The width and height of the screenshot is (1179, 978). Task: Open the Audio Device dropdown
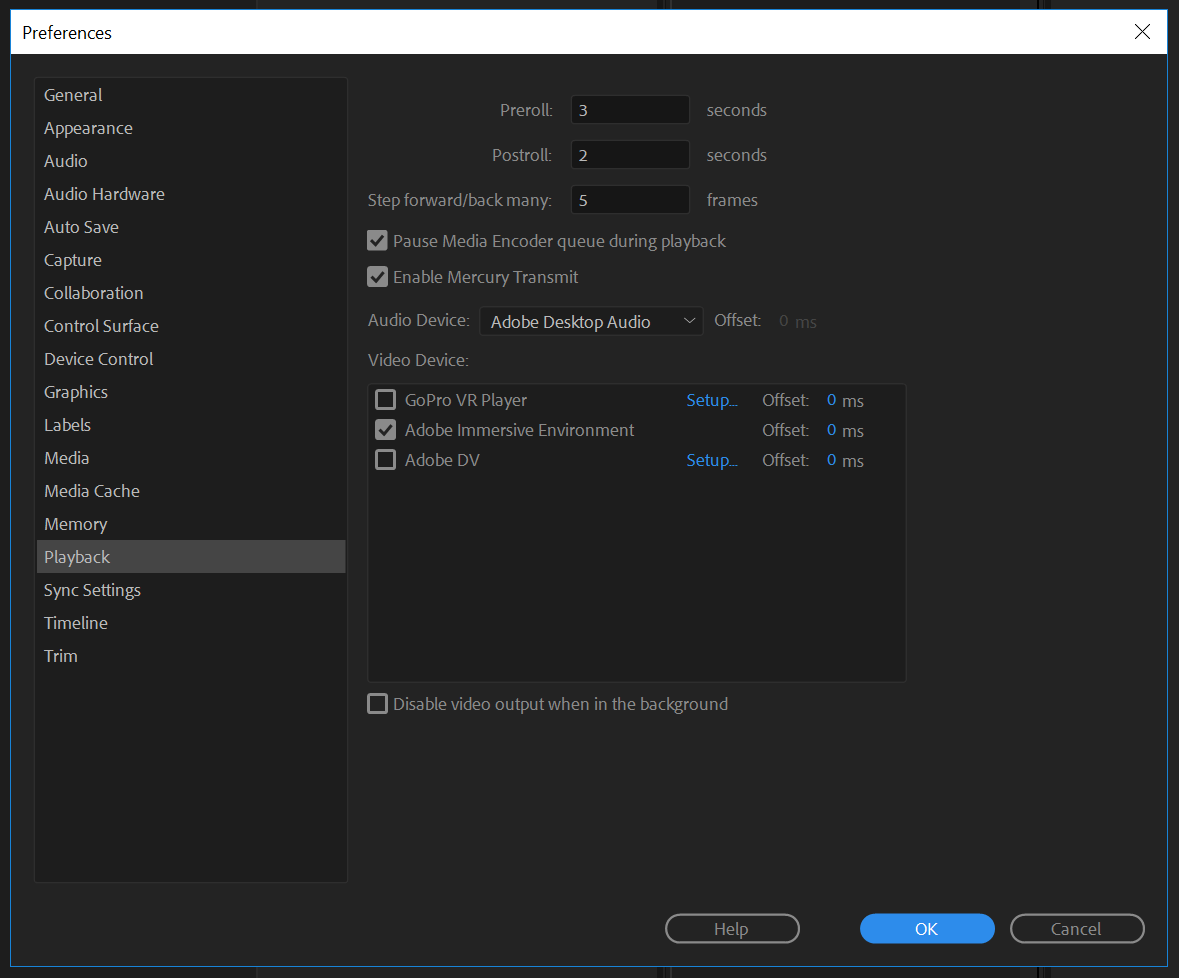point(590,321)
